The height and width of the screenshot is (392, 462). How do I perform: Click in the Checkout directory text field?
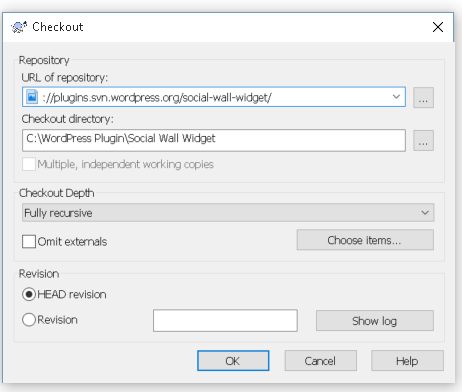[214, 140]
